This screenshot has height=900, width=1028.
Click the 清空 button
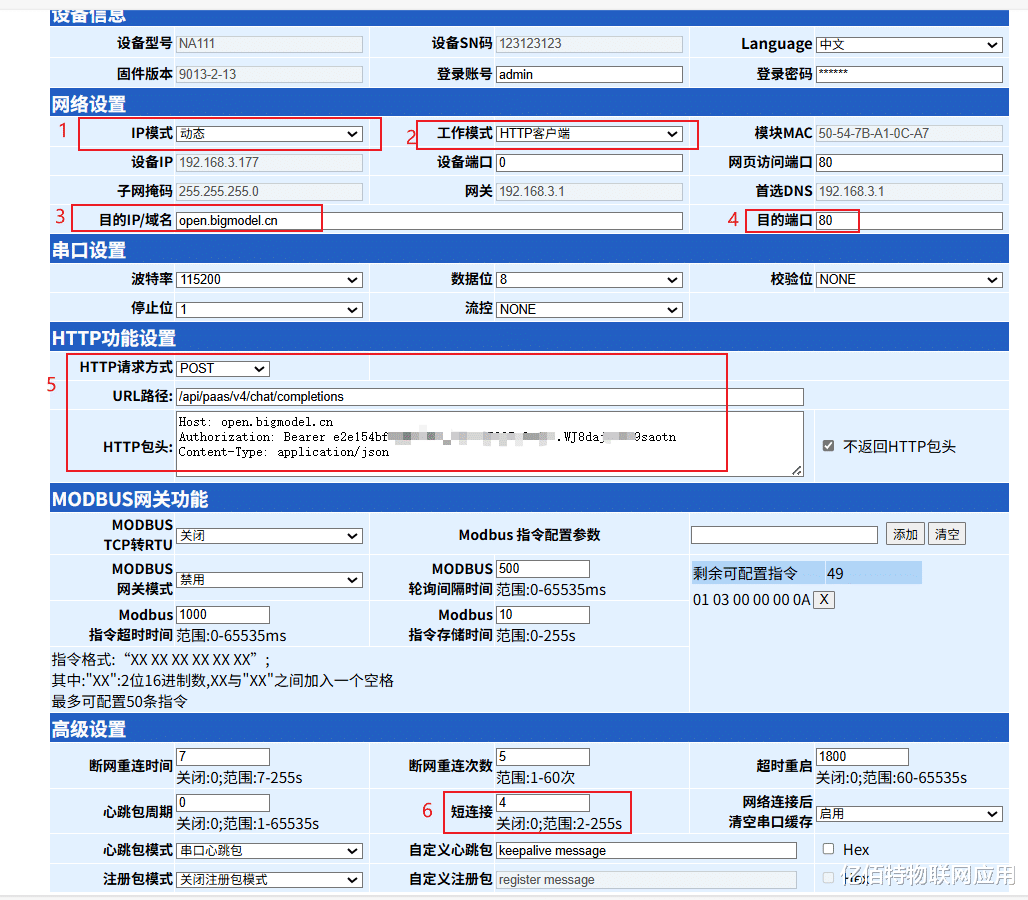947,534
